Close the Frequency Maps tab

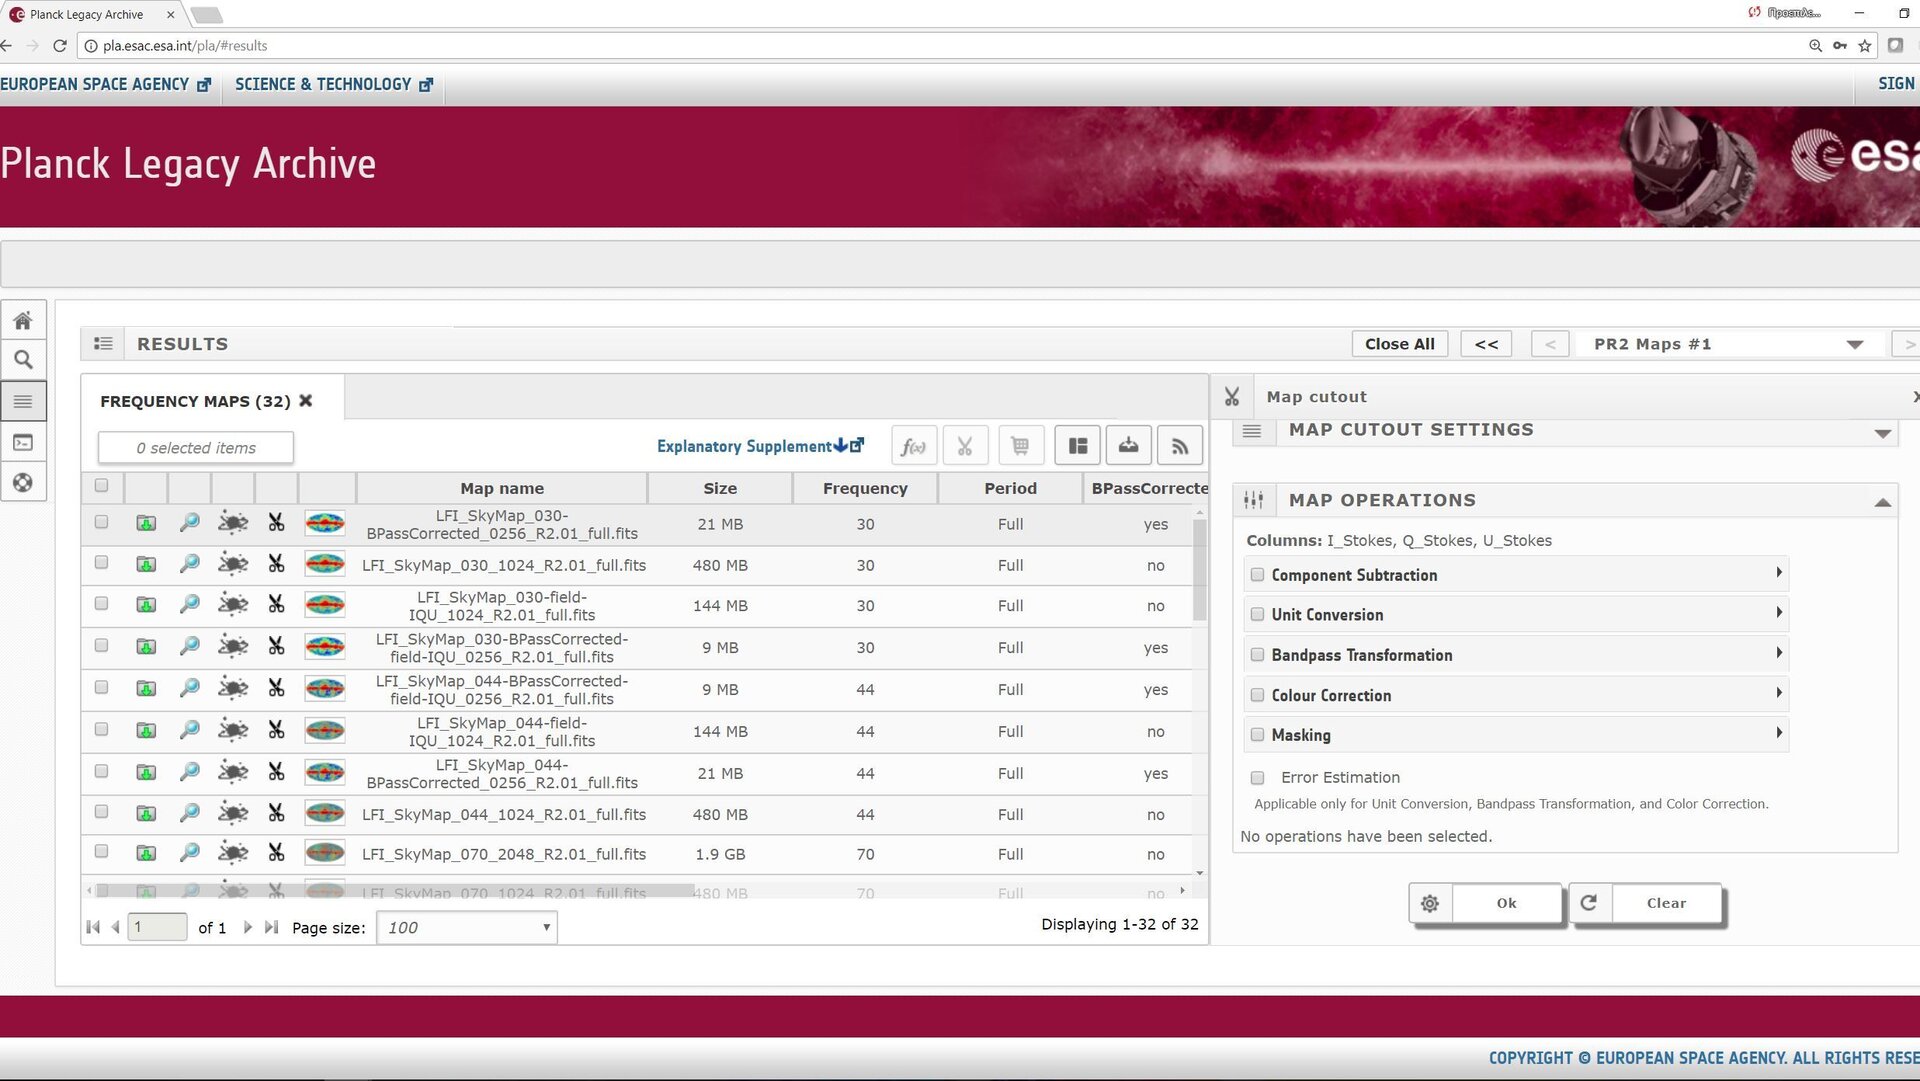tap(306, 400)
